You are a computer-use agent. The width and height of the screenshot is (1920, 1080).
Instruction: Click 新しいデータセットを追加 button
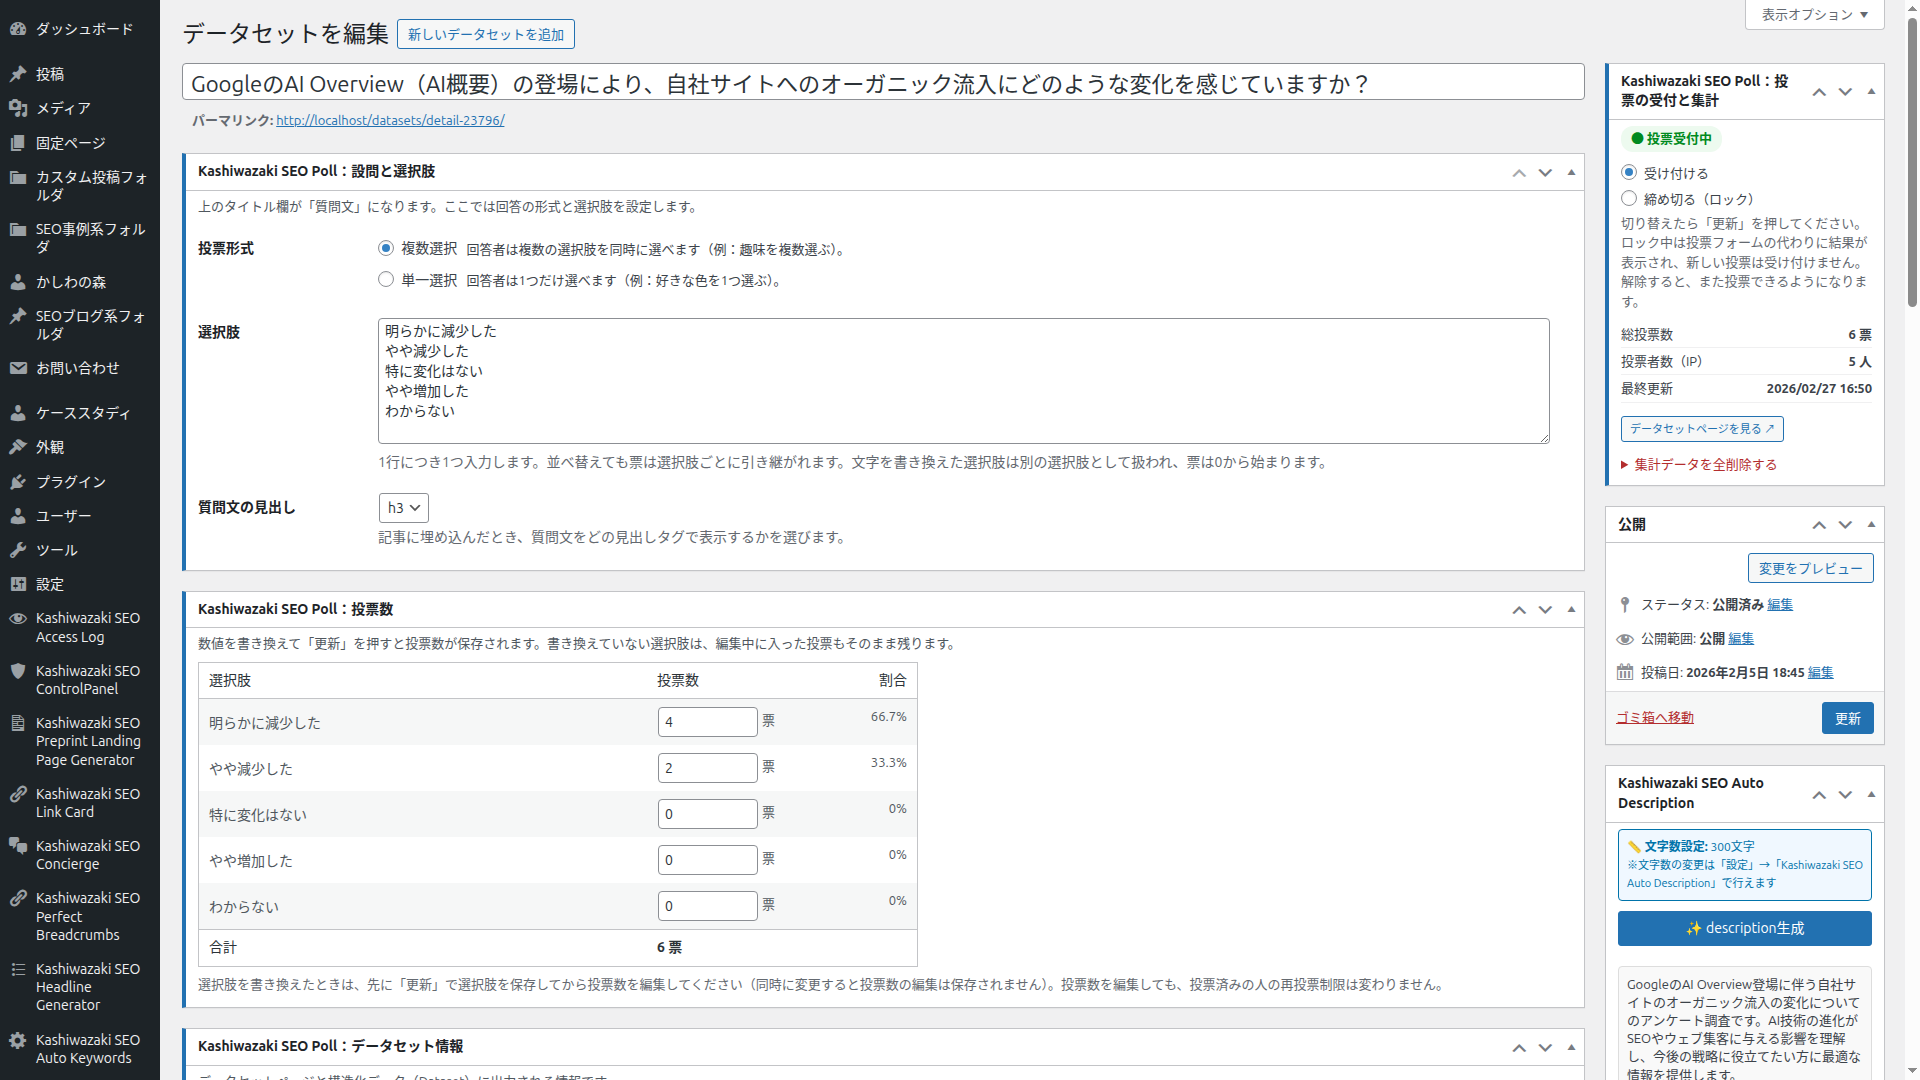[x=486, y=34]
